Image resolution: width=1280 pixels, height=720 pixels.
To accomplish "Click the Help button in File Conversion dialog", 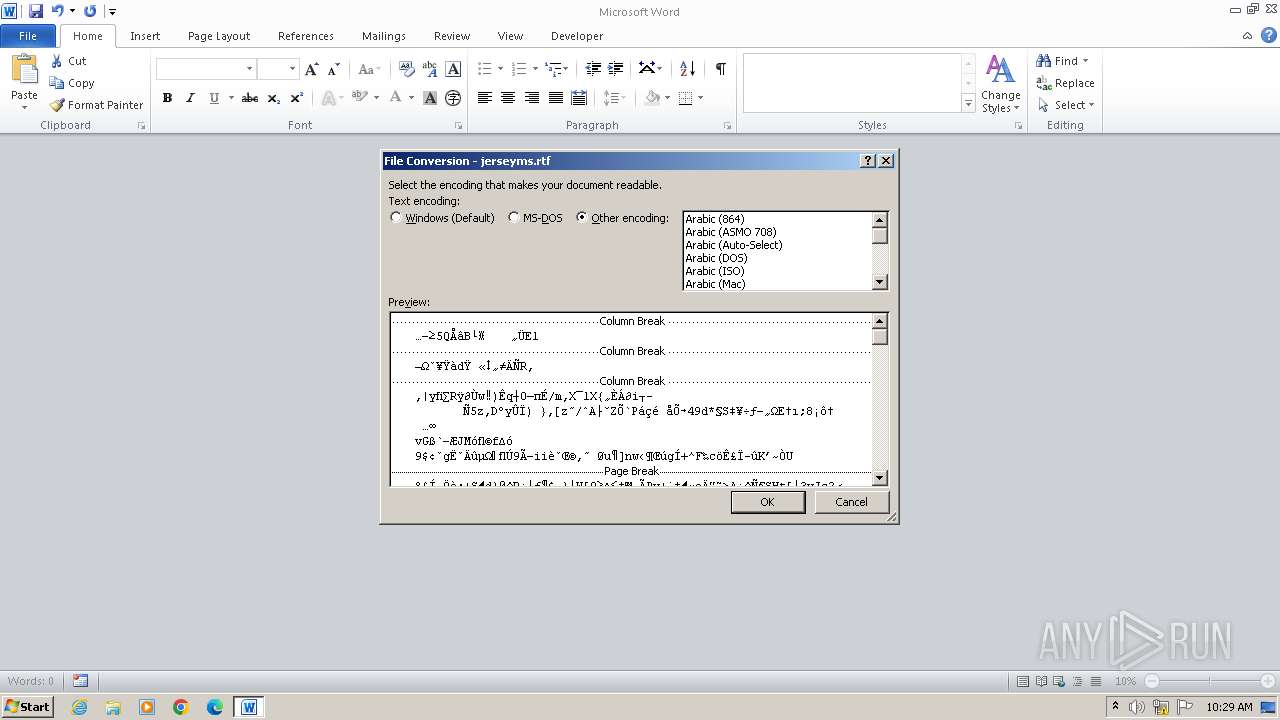I will pos(868,161).
